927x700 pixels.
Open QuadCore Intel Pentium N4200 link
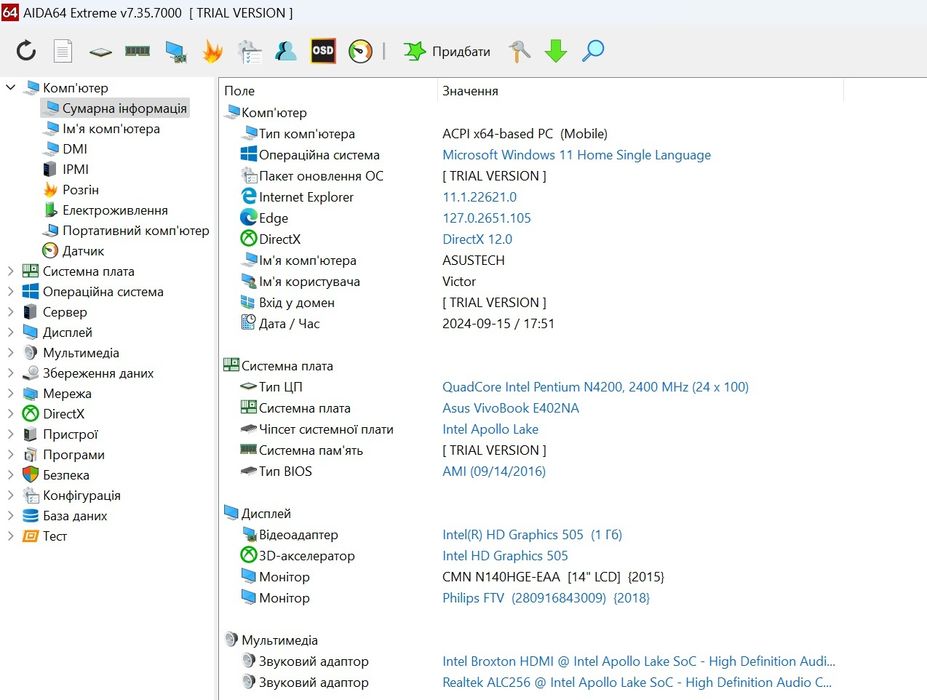[x=595, y=387]
